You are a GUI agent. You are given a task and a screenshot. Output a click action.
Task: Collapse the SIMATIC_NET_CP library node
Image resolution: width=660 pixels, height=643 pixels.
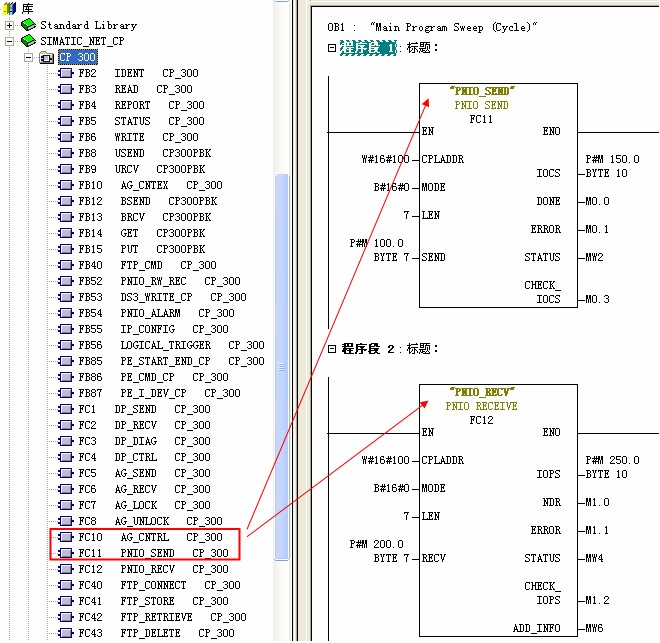coord(9,41)
